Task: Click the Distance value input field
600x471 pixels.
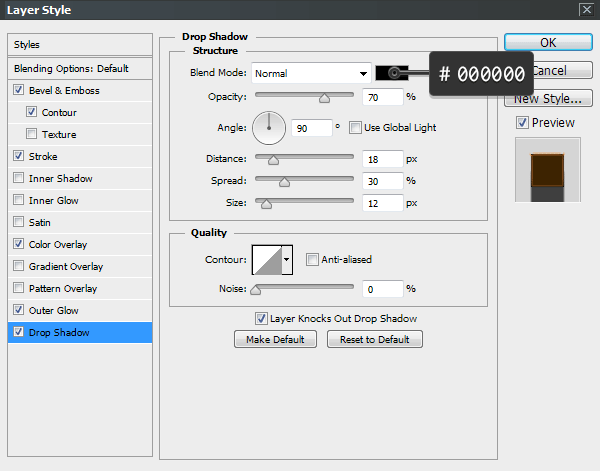Action: click(382, 159)
